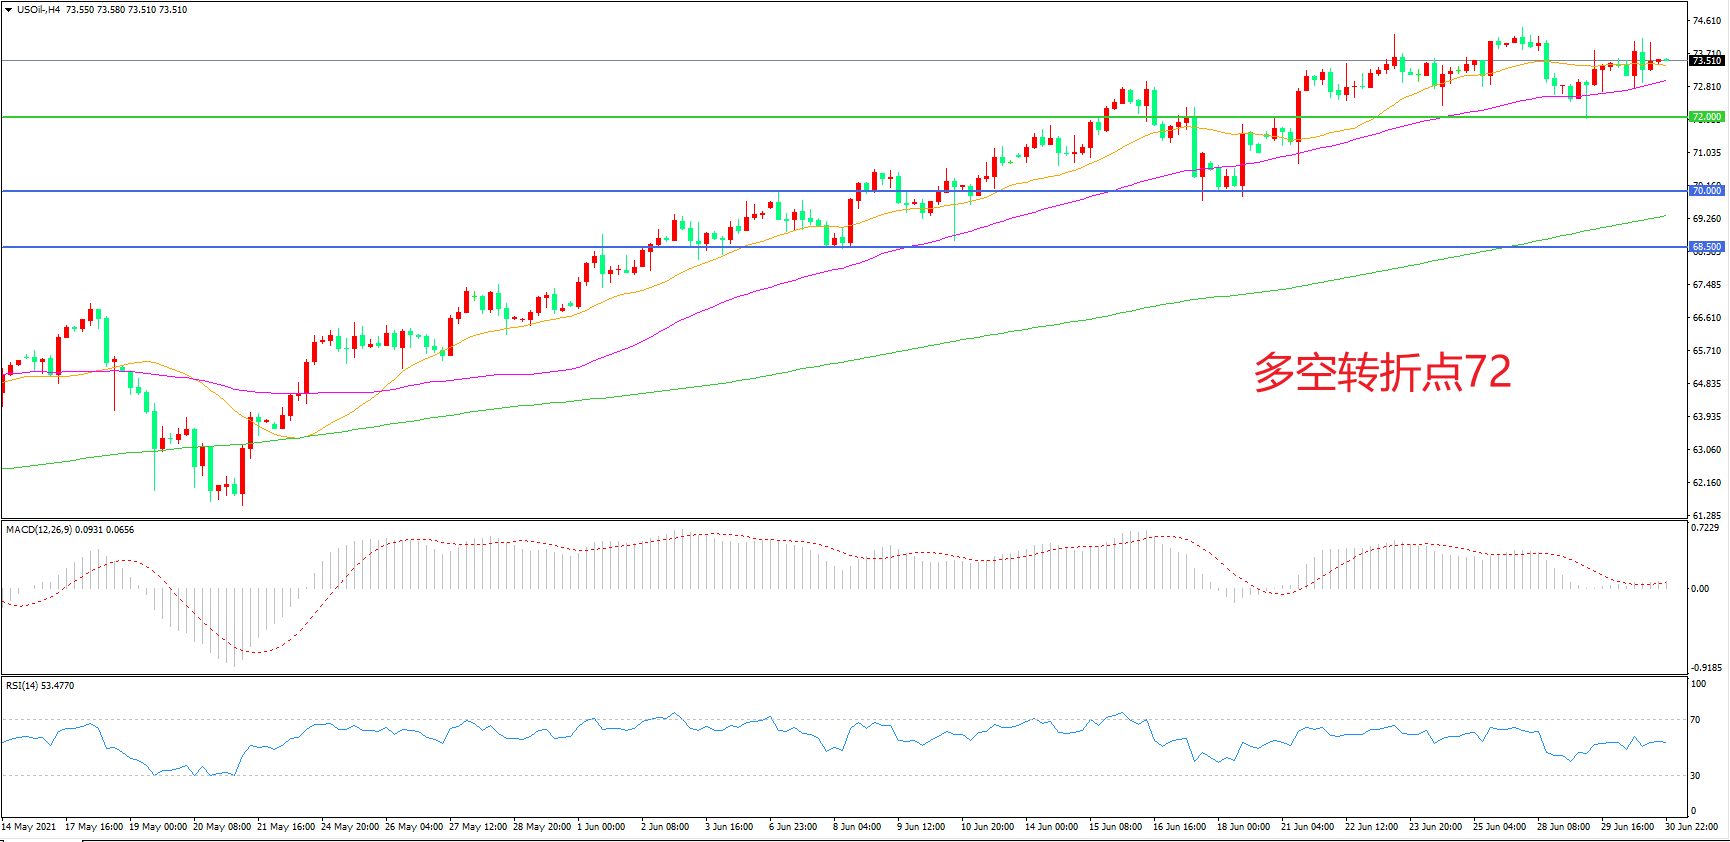Click the blue 70.000 price label

click(x=1706, y=190)
